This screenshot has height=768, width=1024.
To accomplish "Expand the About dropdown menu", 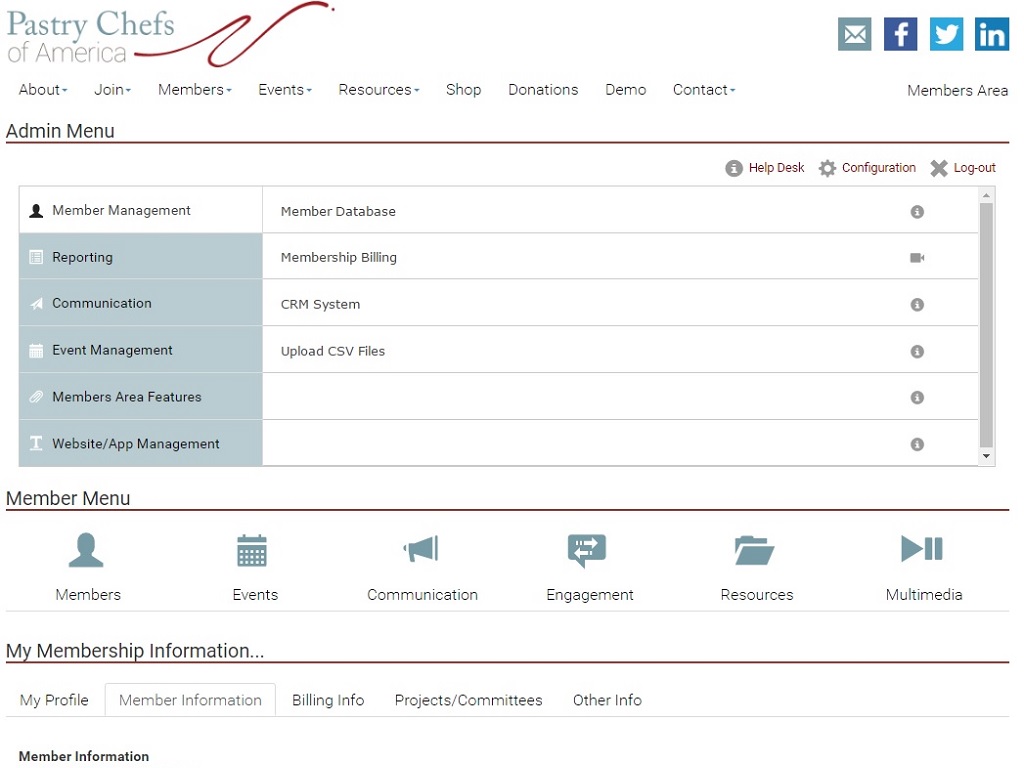I will (43, 90).
